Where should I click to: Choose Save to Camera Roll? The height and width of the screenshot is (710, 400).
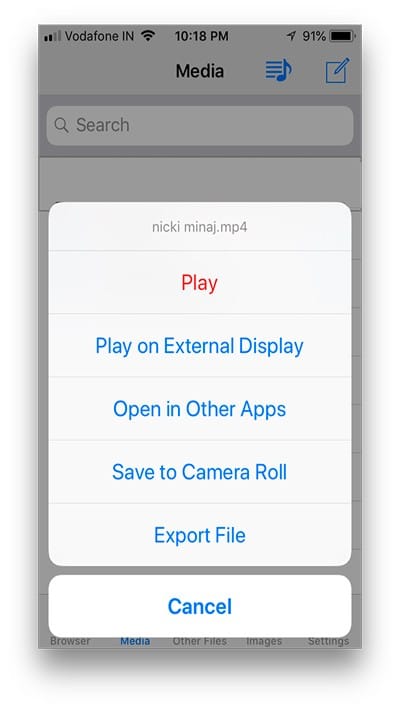point(200,472)
